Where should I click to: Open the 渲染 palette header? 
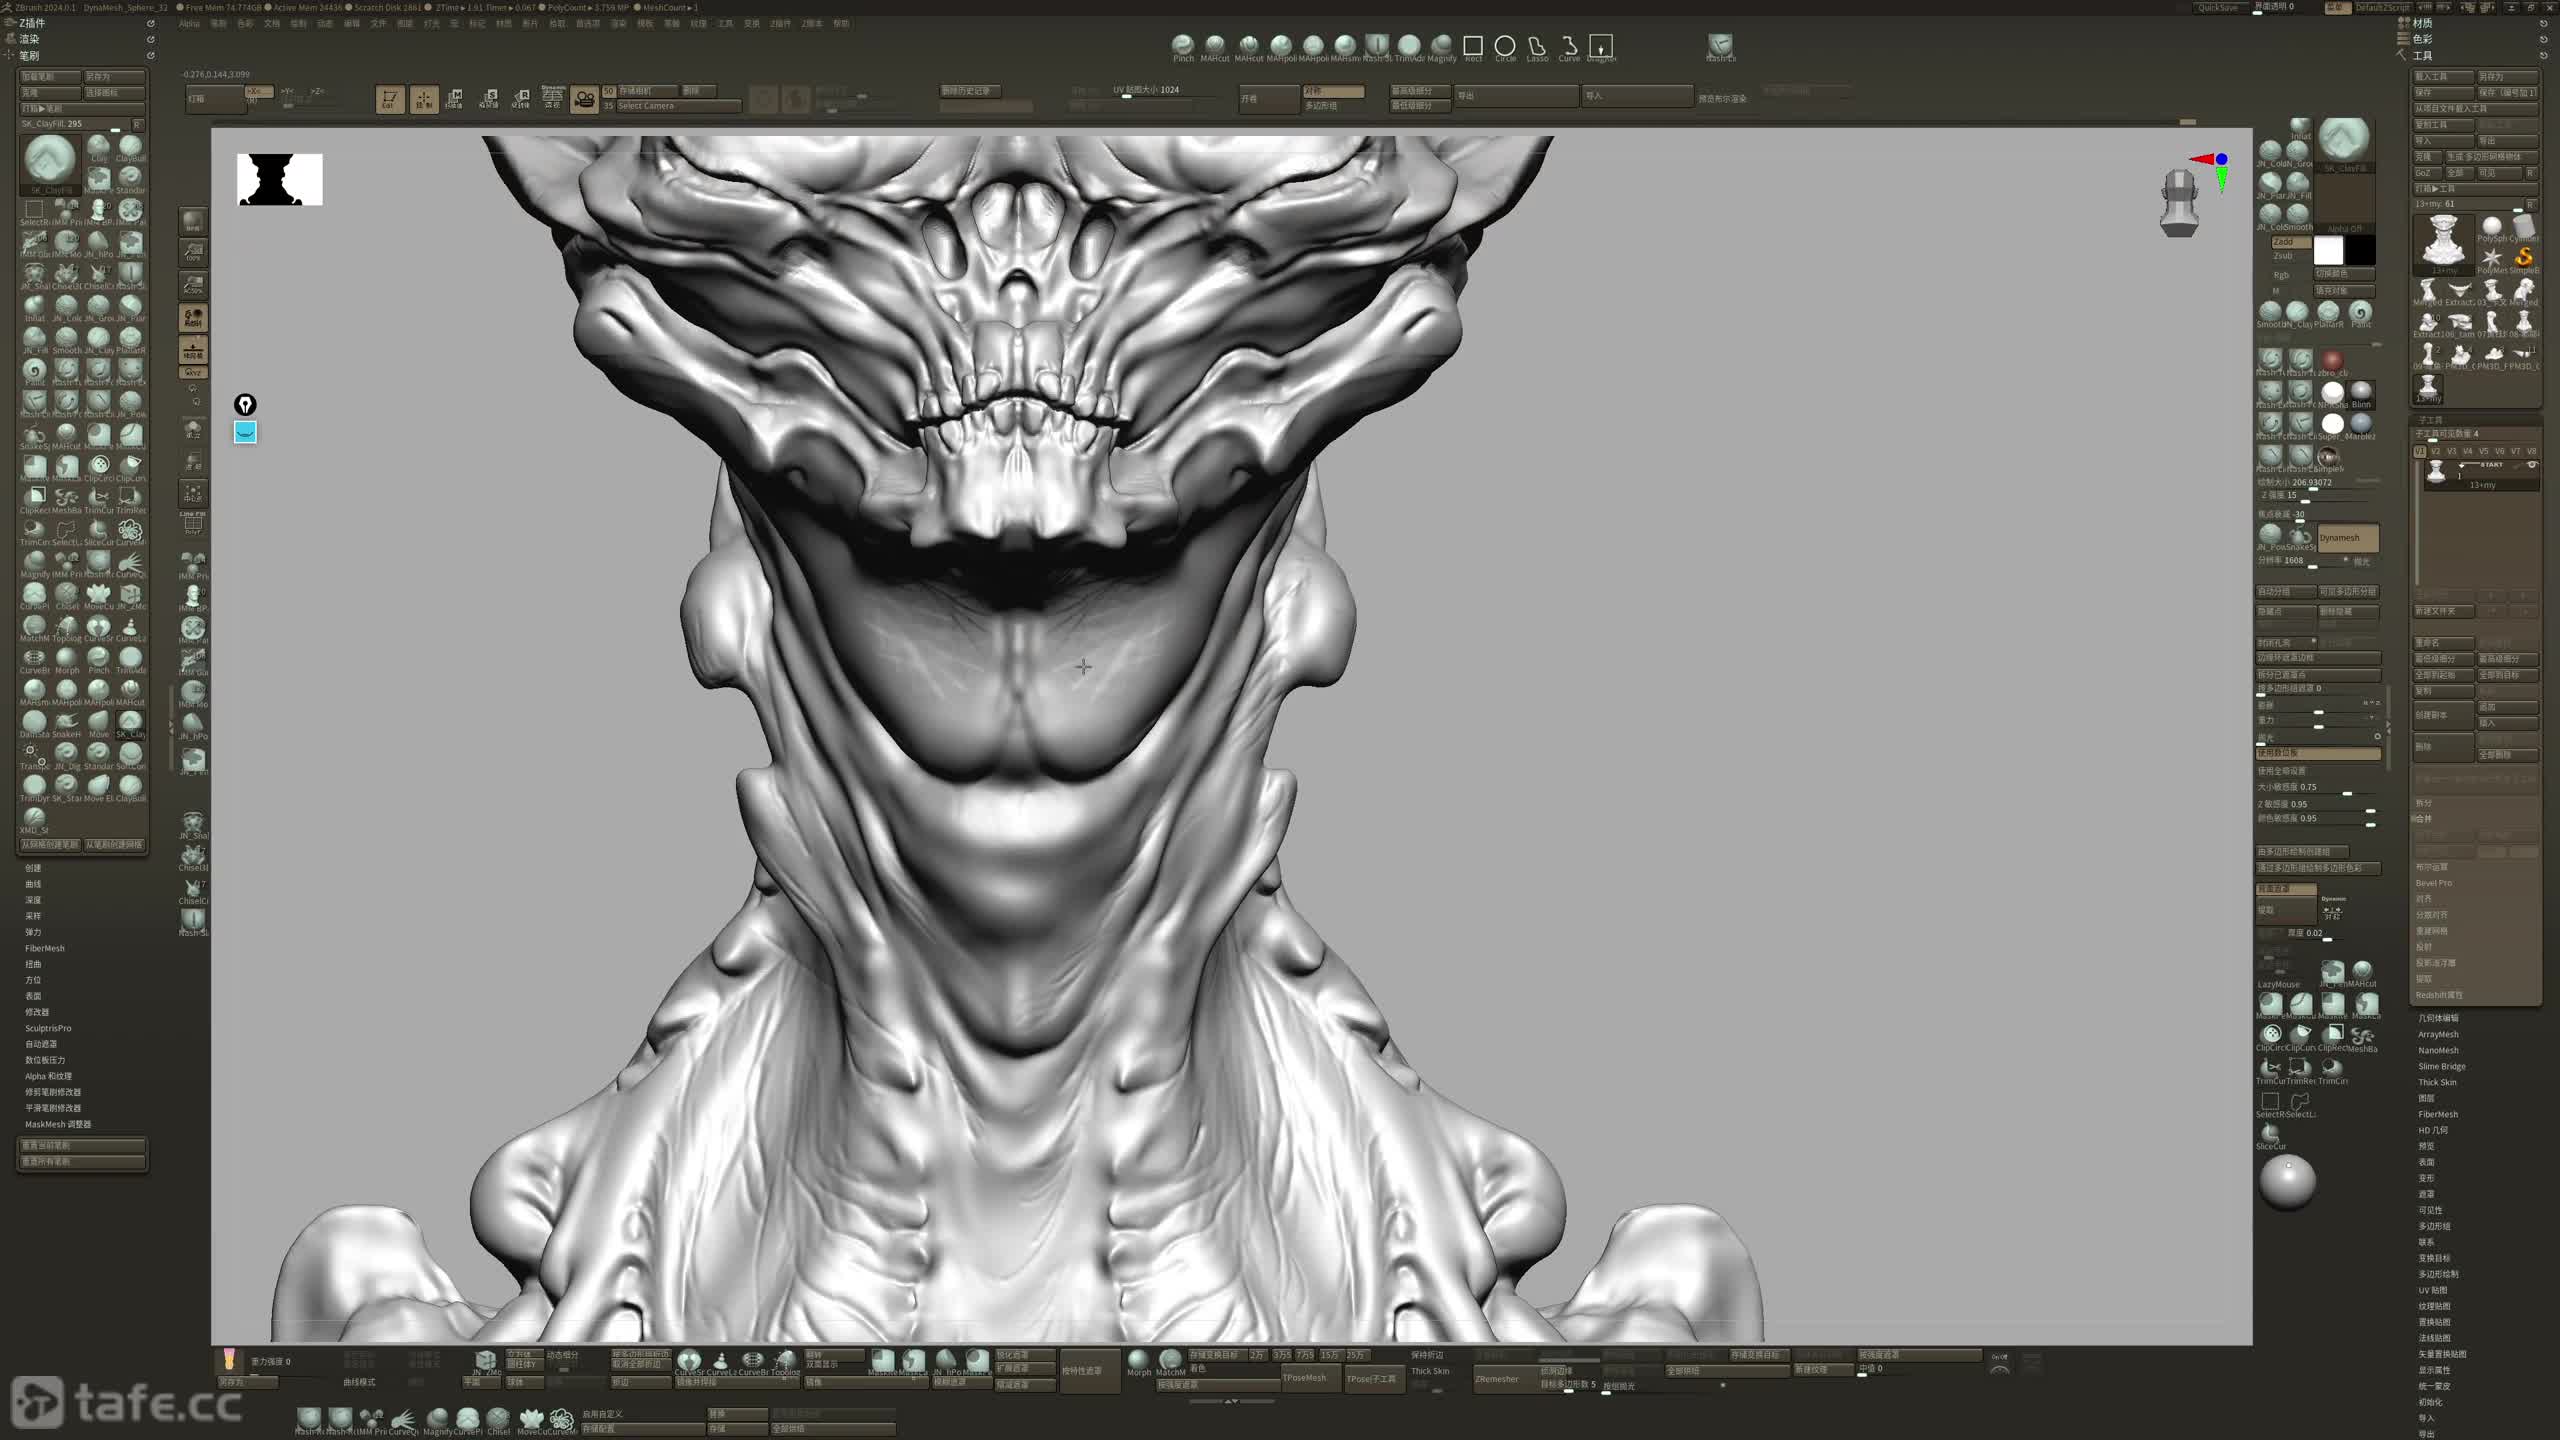(29, 39)
